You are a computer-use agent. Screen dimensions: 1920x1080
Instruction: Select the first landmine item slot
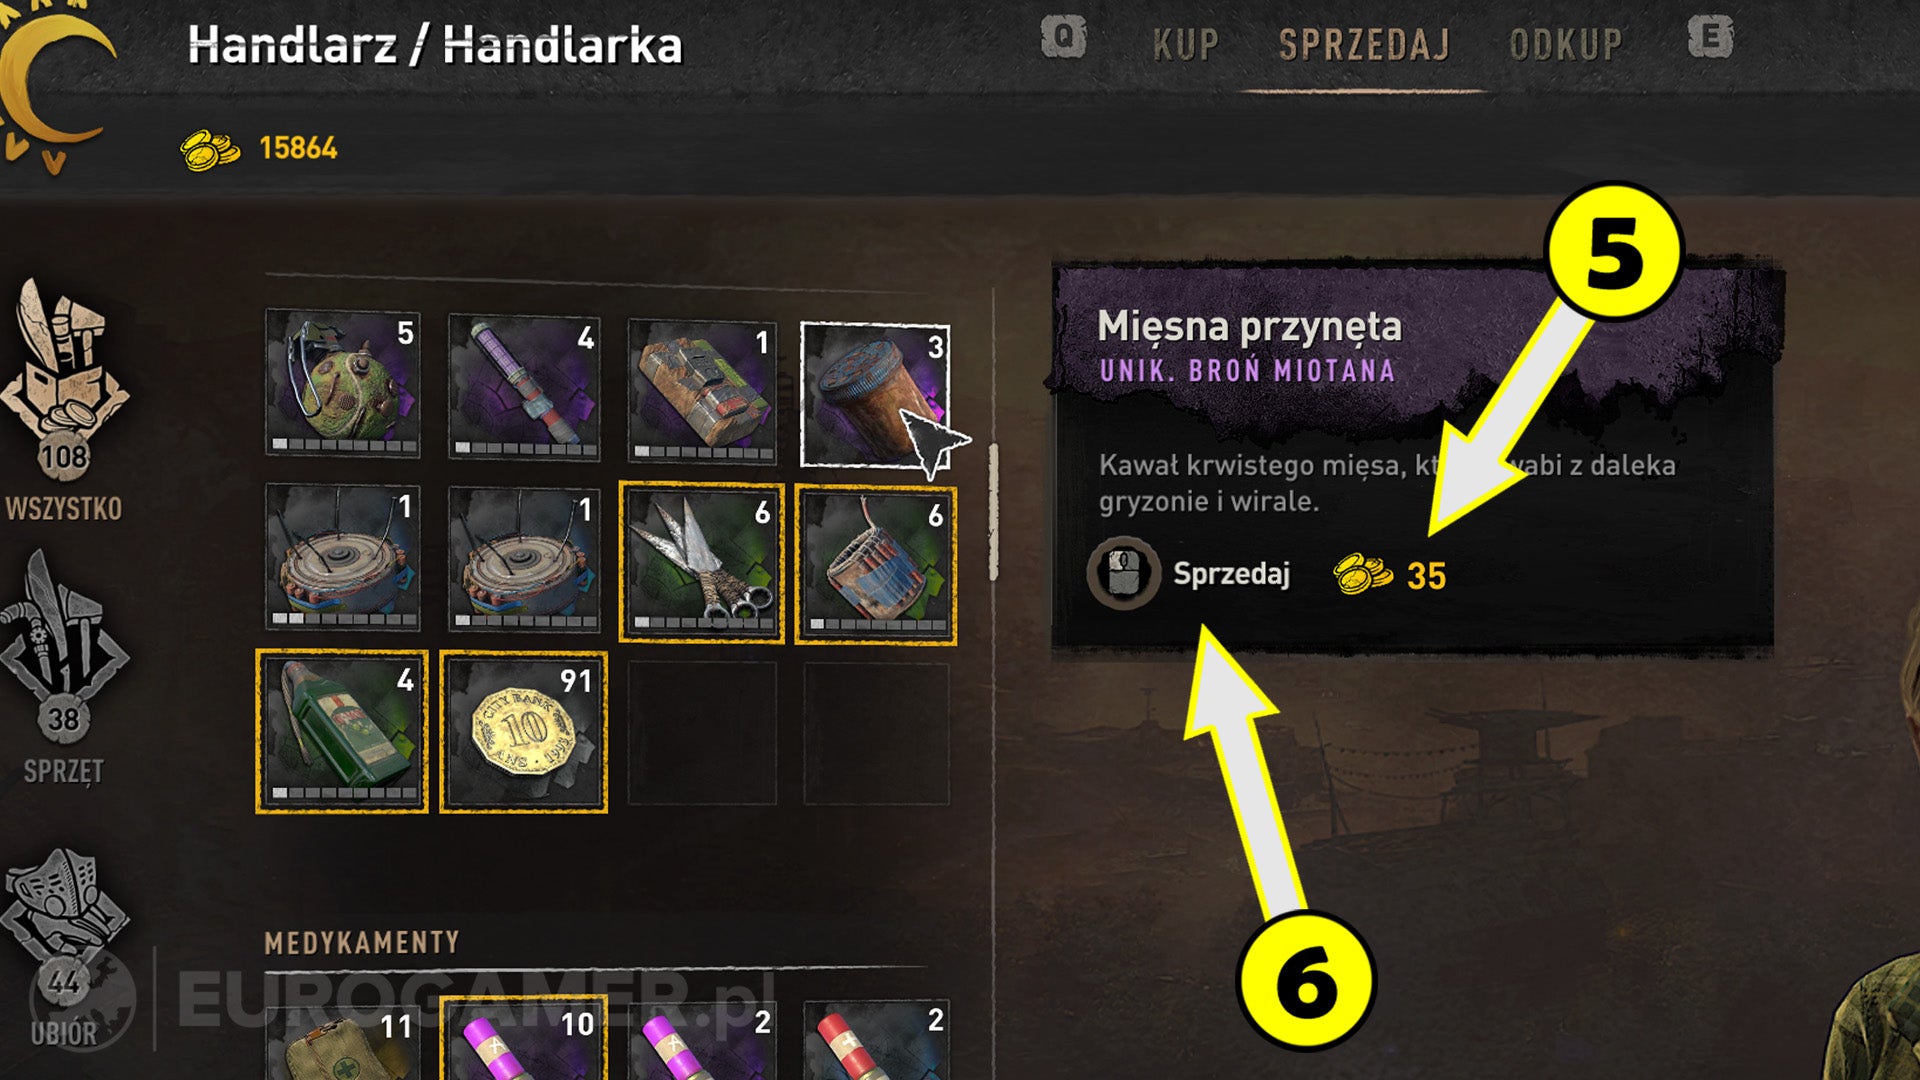pyautogui.click(x=342, y=557)
